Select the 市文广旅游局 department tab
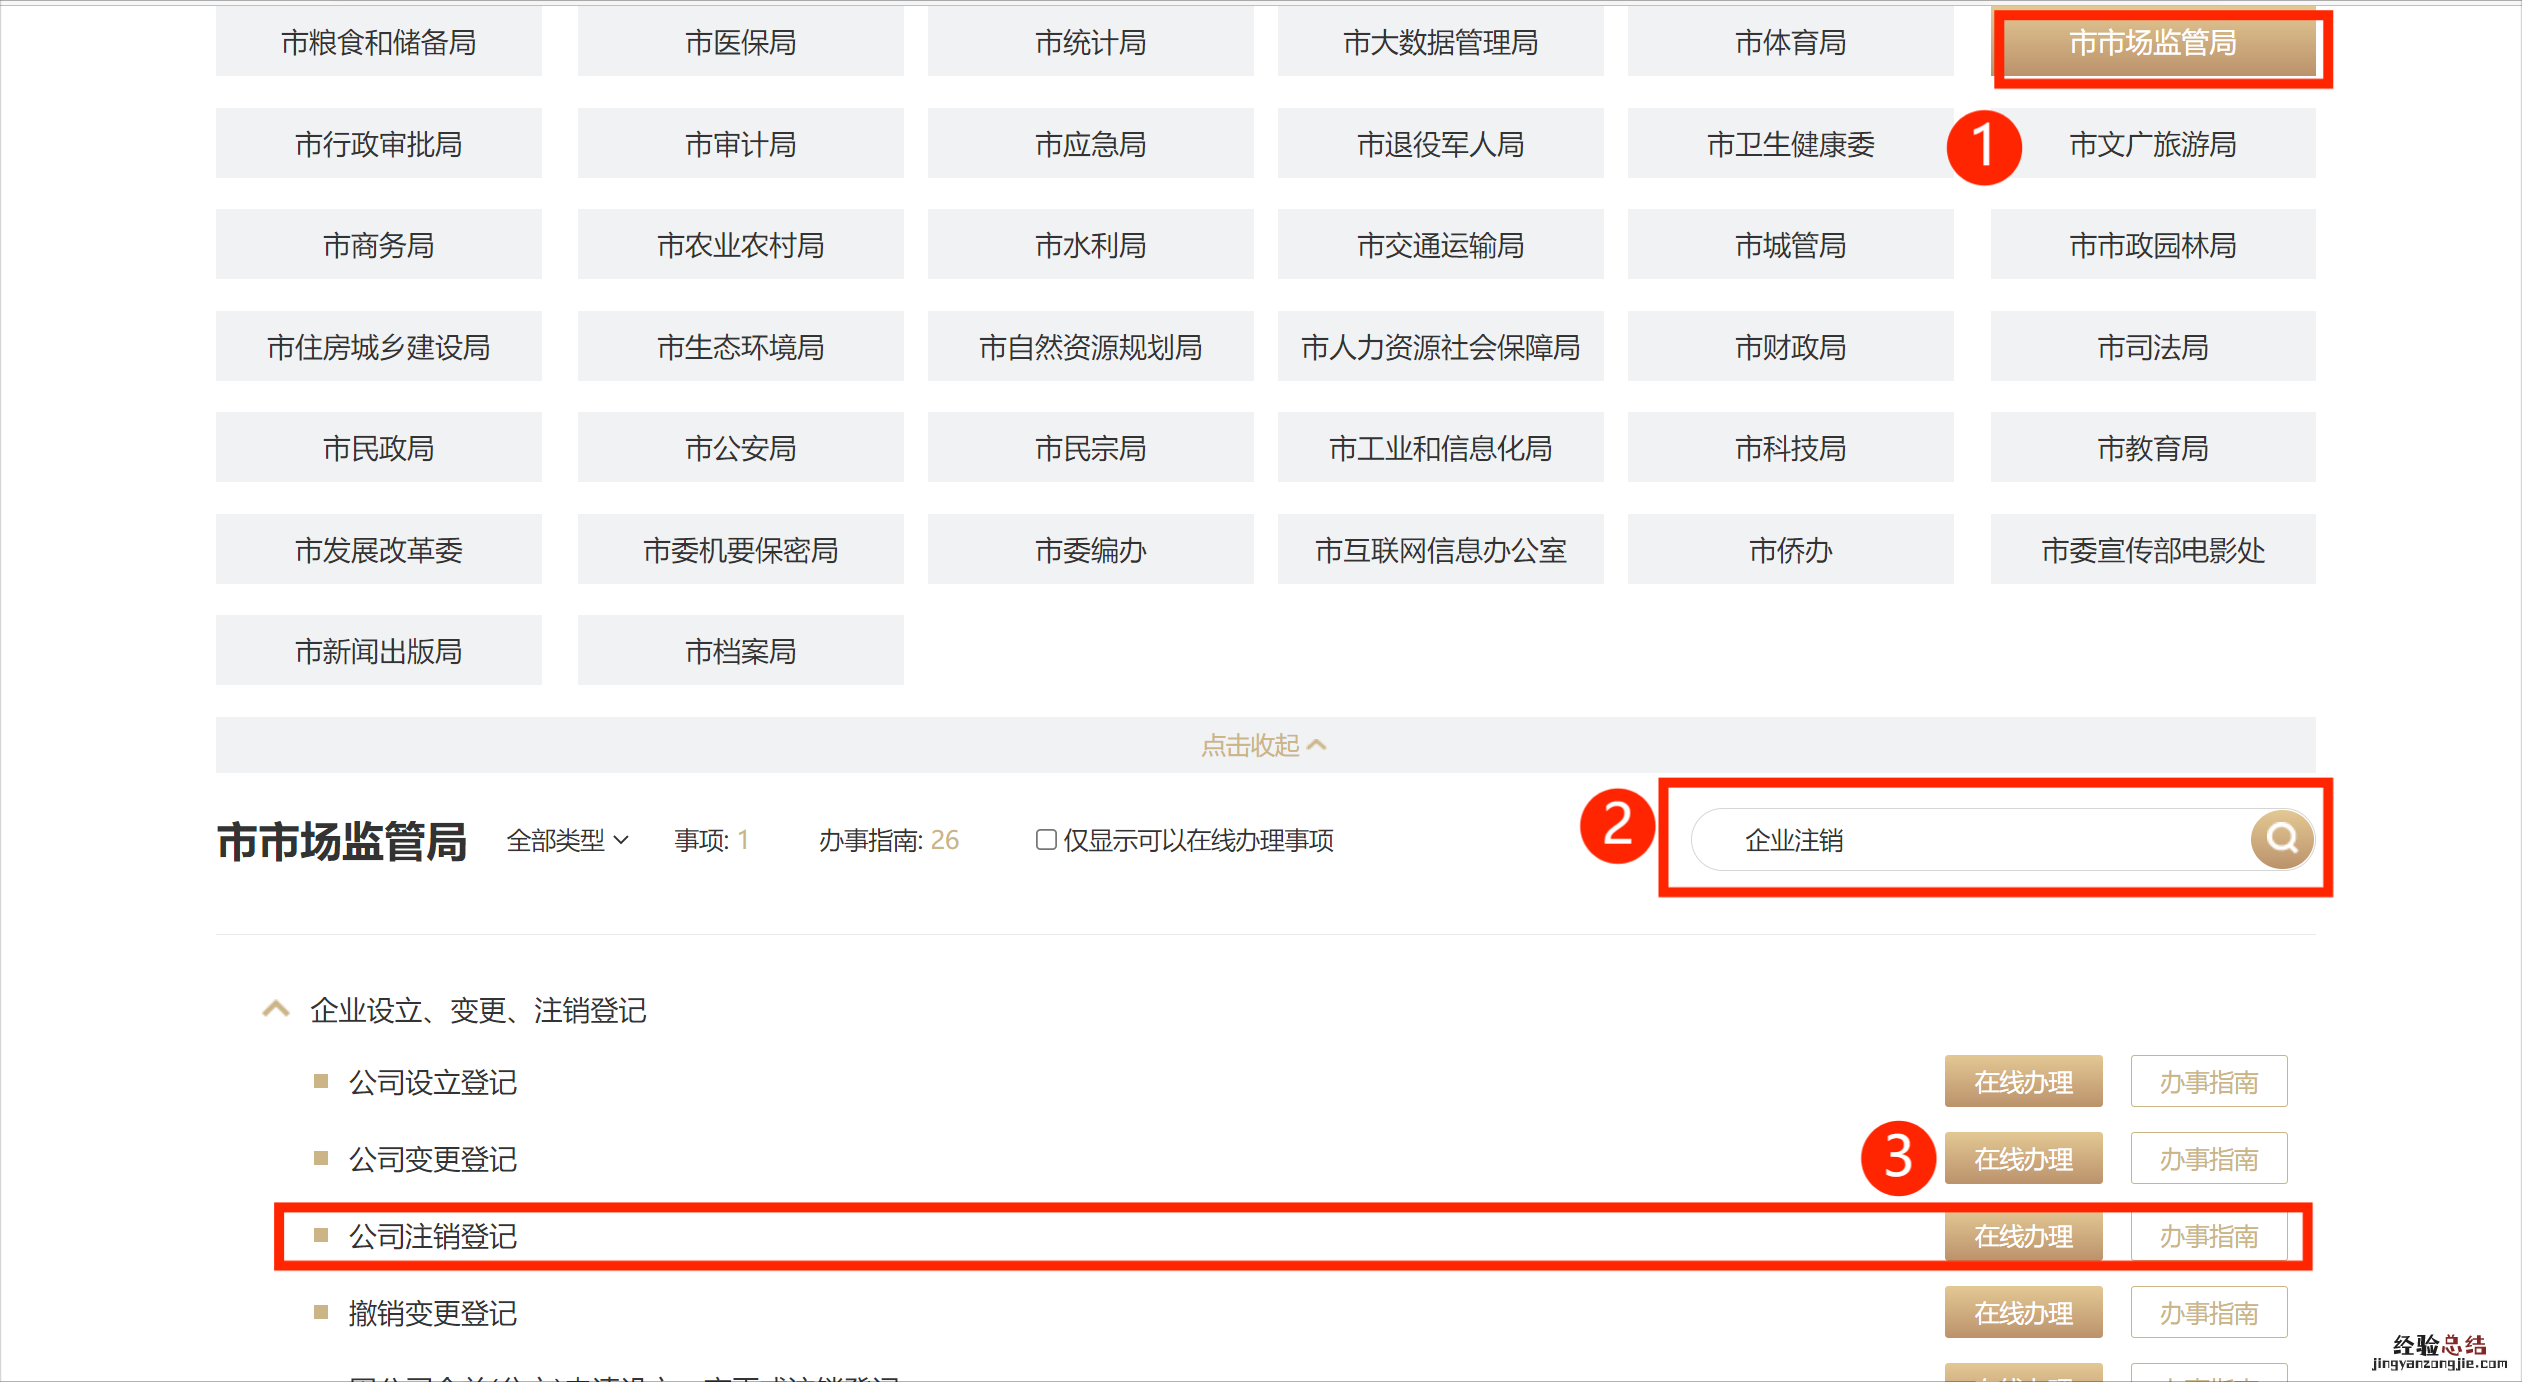The height and width of the screenshot is (1382, 2522). coord(2152,145)
